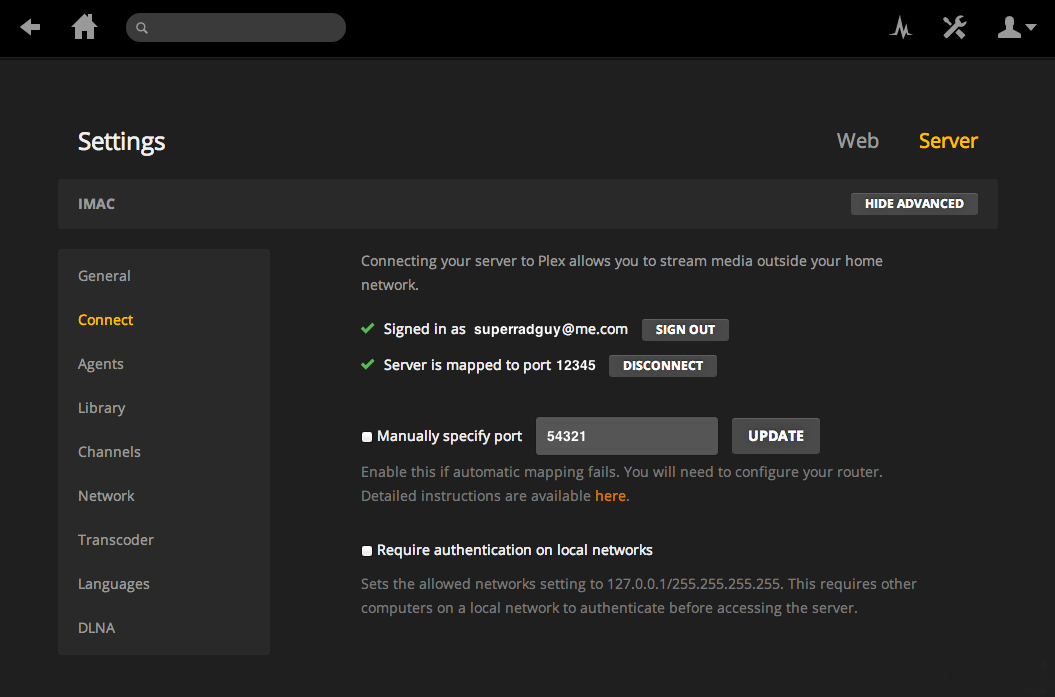Screen dimensions: 1055x697
Task: Click the Settings page heading
Action: click(x=122, y=141)
